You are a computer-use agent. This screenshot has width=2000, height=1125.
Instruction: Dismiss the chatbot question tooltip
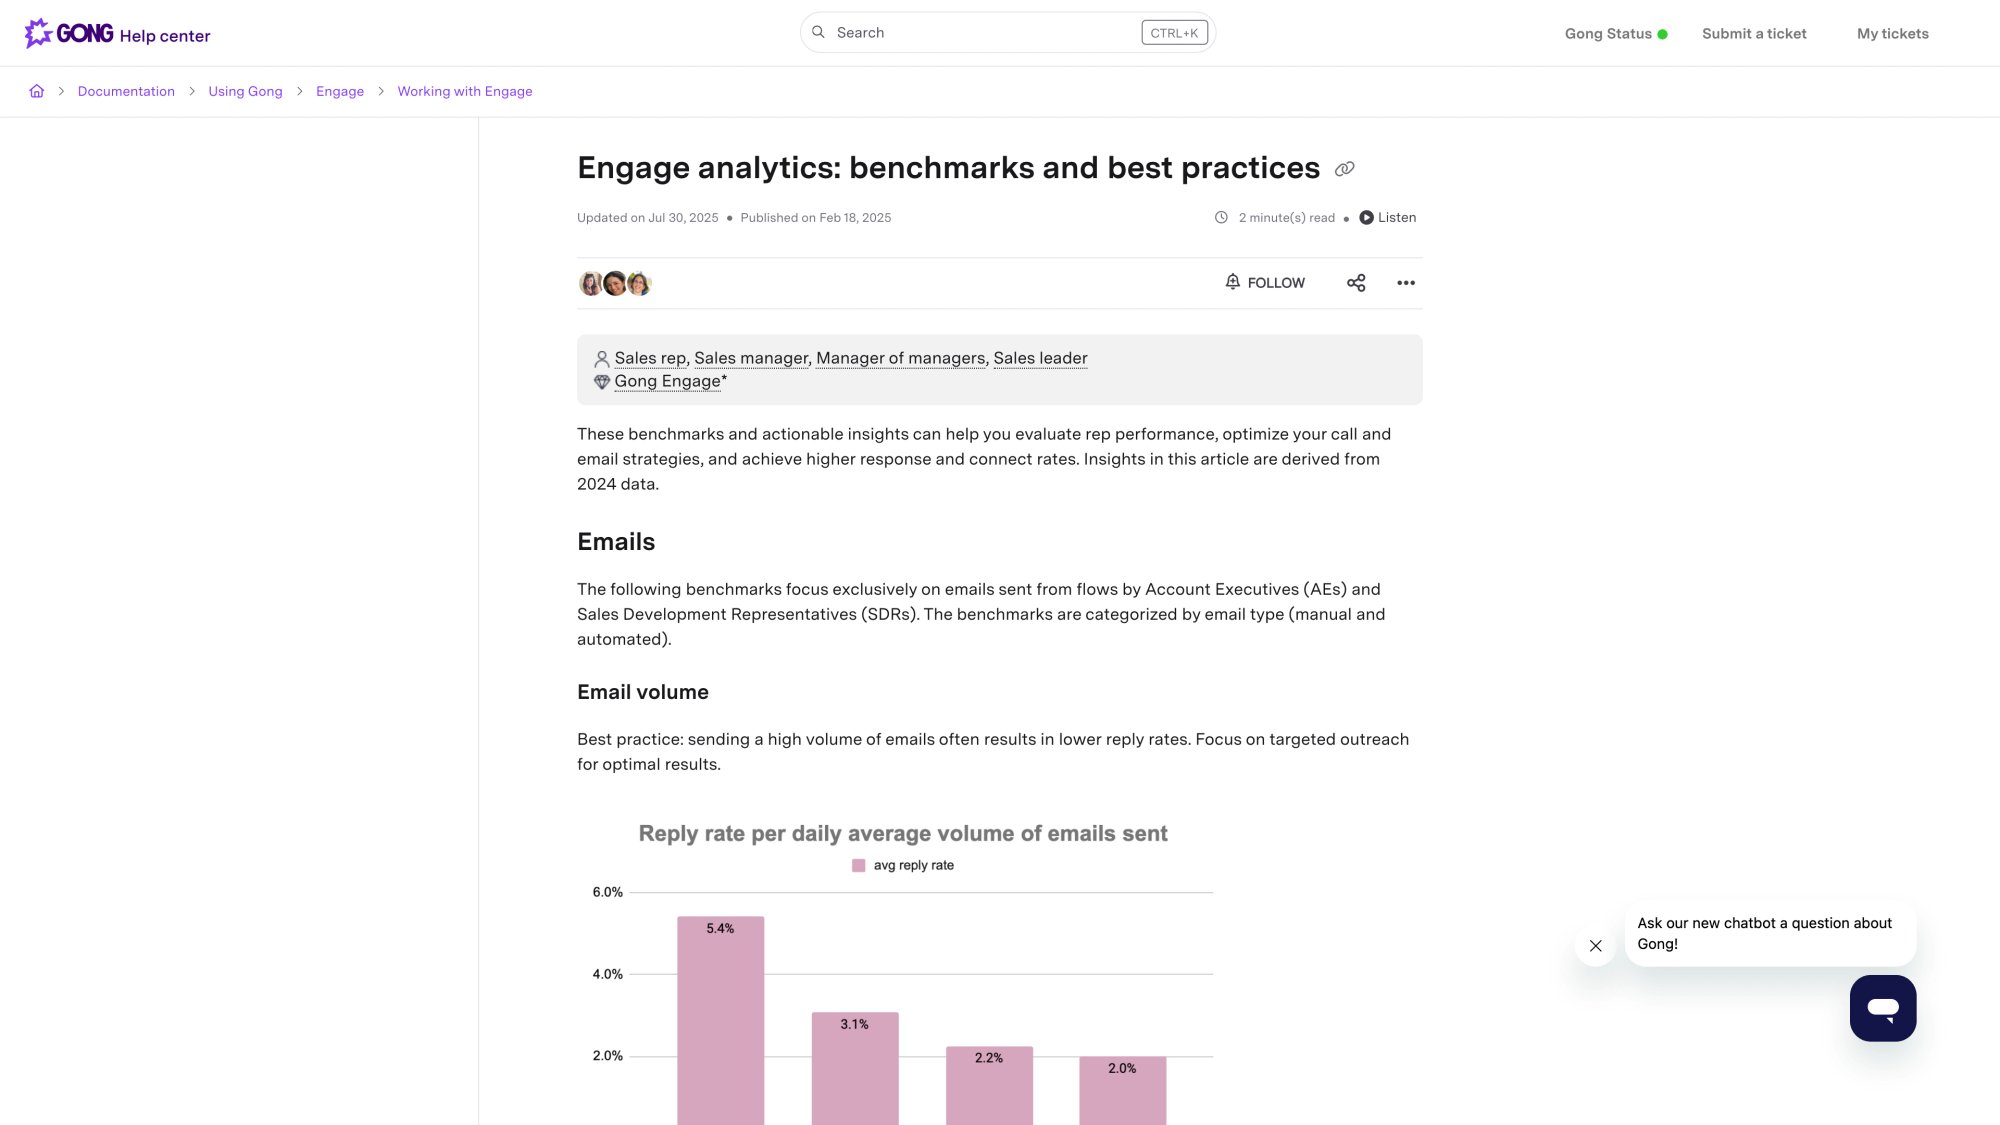tap(1595, 945)
